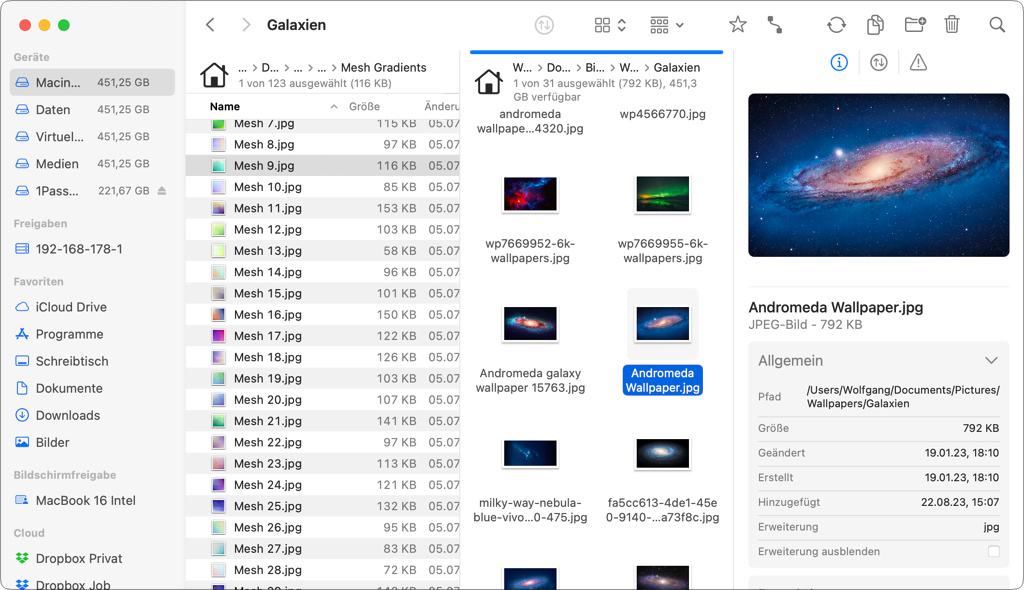Select Macin... volume in sidebar
Image resolution: width=1024 pixels, height=590 pixels.
92,82
